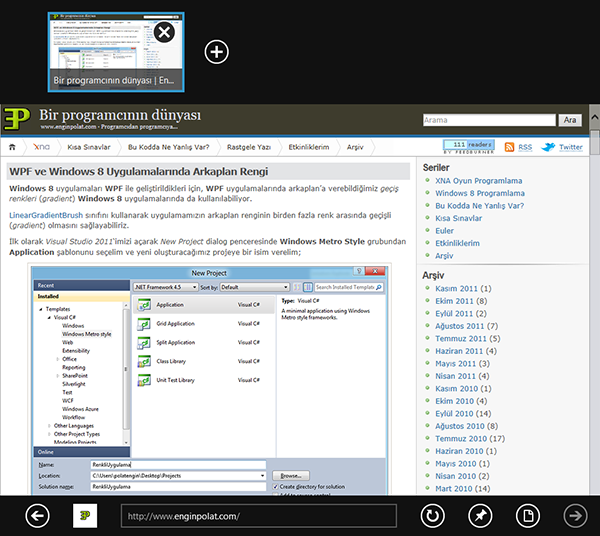Close the open browser tab thumbnail
The width and height of the screenshot is (600, 536).
(x=165, y=32)
